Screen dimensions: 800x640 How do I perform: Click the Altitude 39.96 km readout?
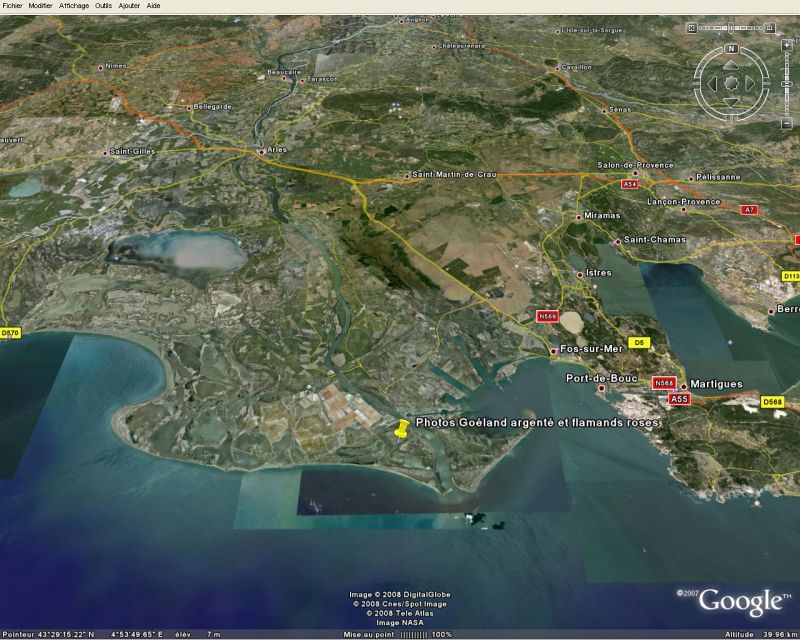click(x=760, y=634)
